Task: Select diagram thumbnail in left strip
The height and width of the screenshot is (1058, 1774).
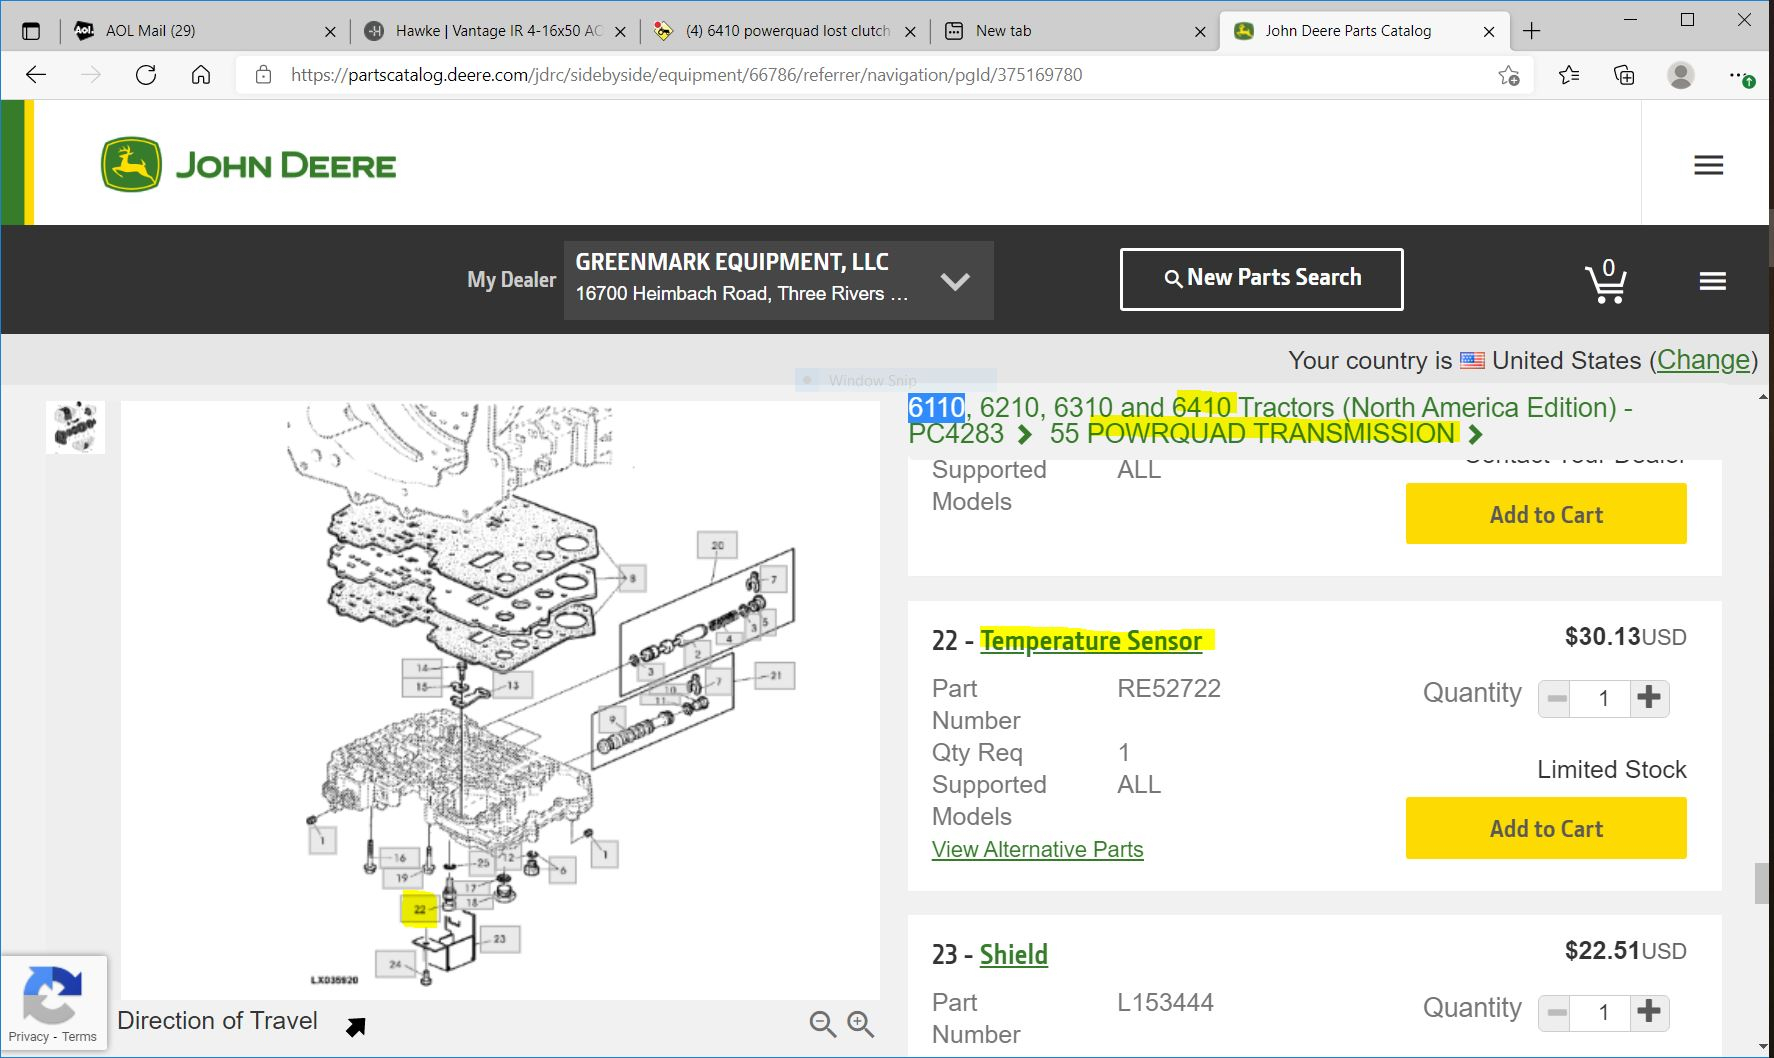Action: 75,426
